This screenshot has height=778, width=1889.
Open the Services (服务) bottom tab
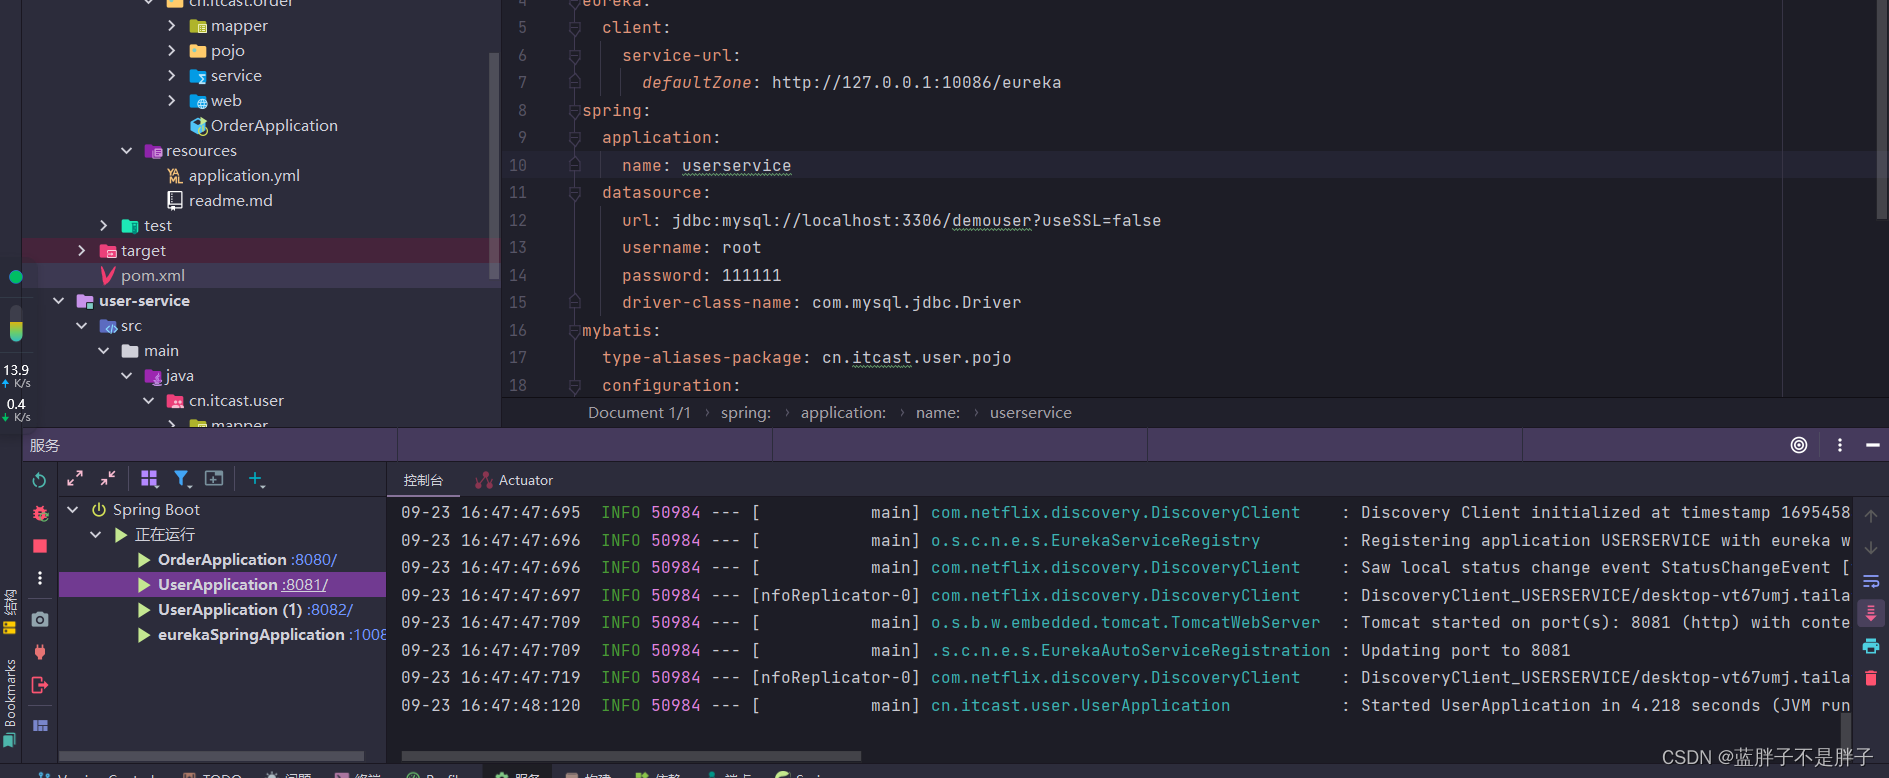click(x=518, y=774)
